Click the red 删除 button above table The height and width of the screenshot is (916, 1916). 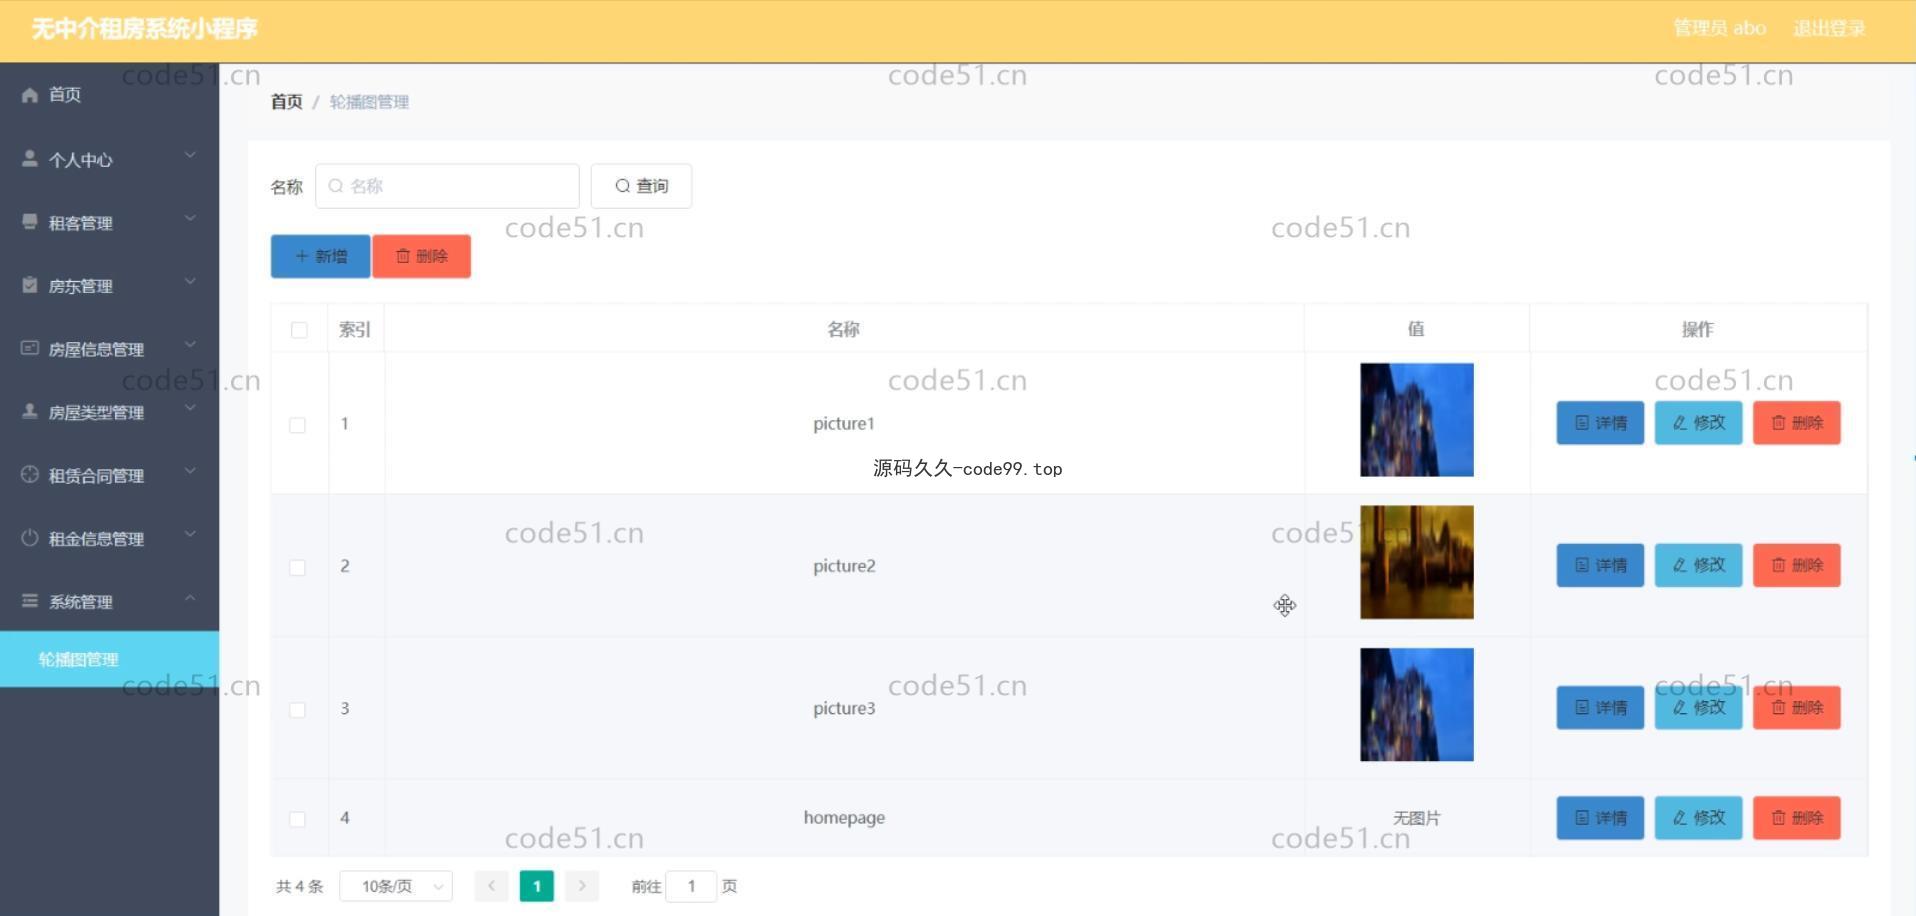[421, 256]
